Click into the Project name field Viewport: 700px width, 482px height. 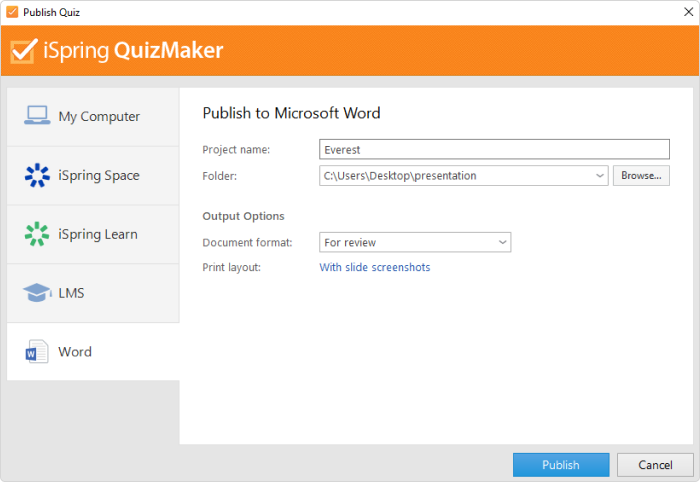coord(494,149)
